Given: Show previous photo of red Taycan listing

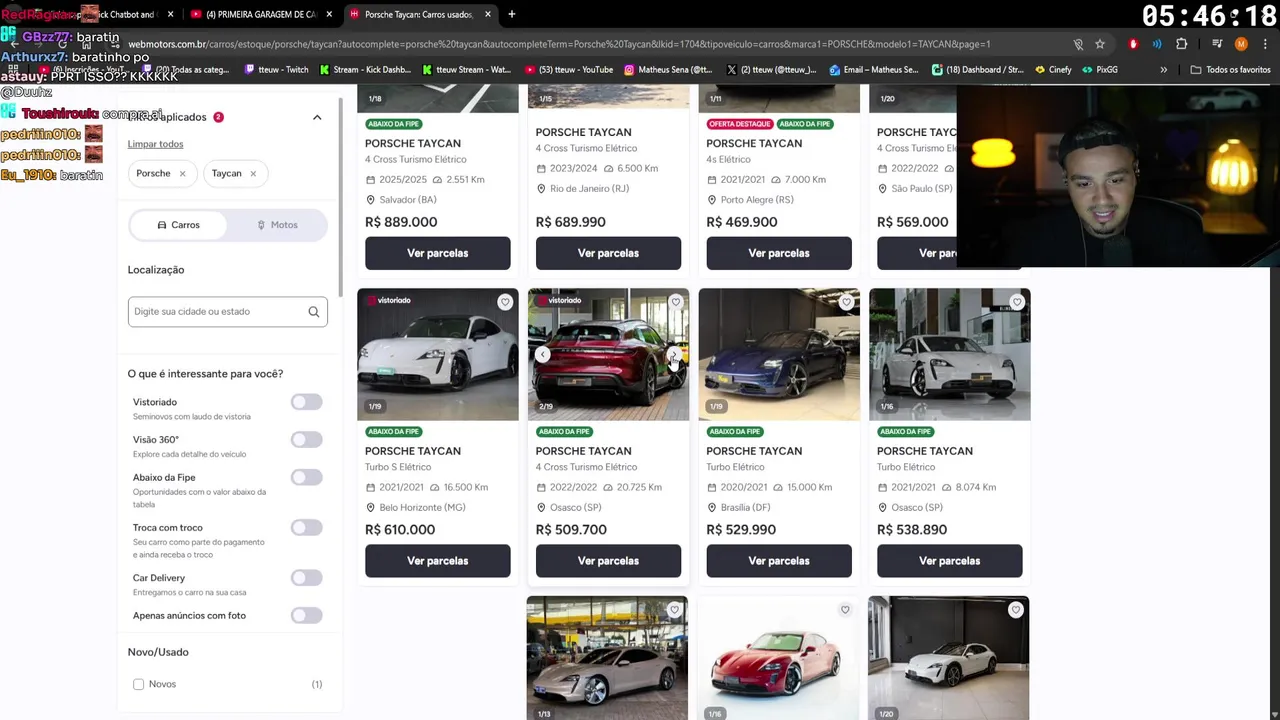Looking at the screenshot, I should [x=542, y=354].
